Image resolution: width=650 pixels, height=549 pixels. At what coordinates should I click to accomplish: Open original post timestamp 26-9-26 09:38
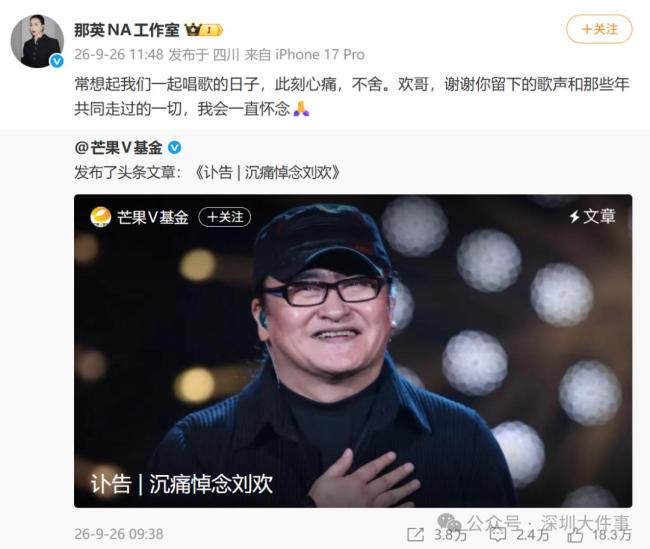119,534
